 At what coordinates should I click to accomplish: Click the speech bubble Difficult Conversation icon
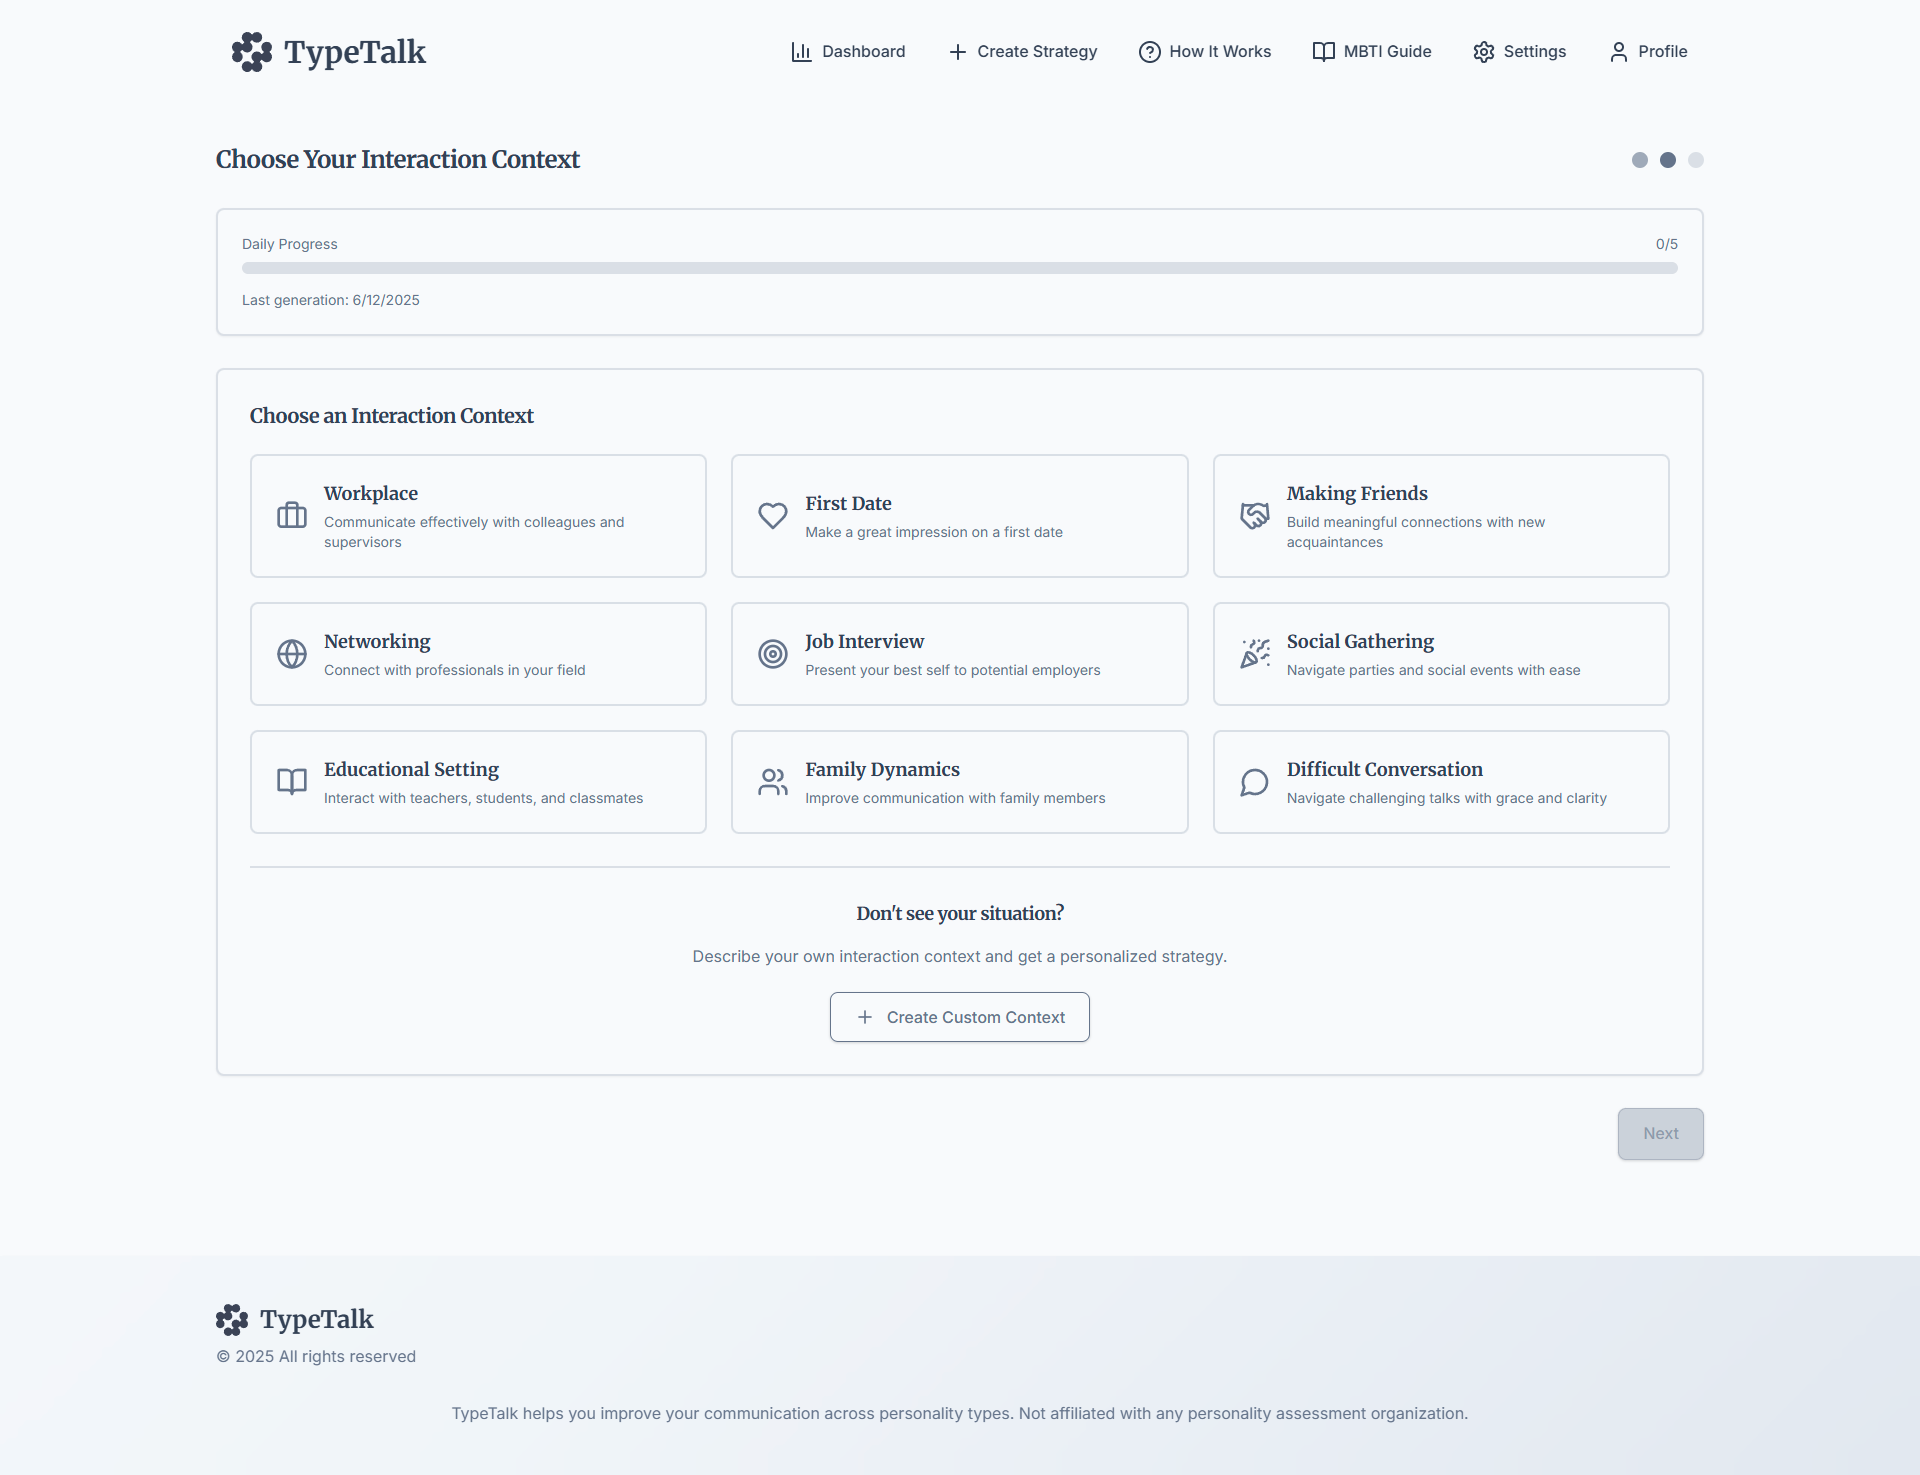pyautogui.click(x=1255, y=782)
